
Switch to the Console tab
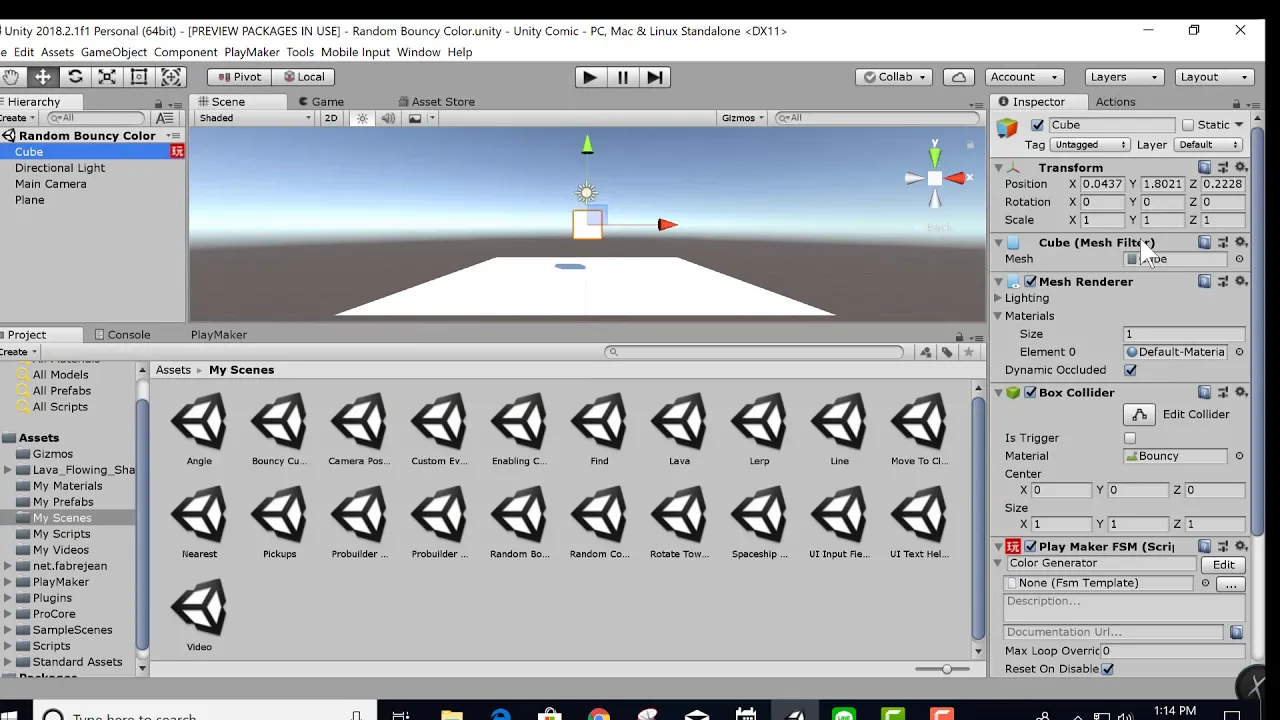click(x=122, y=335)
